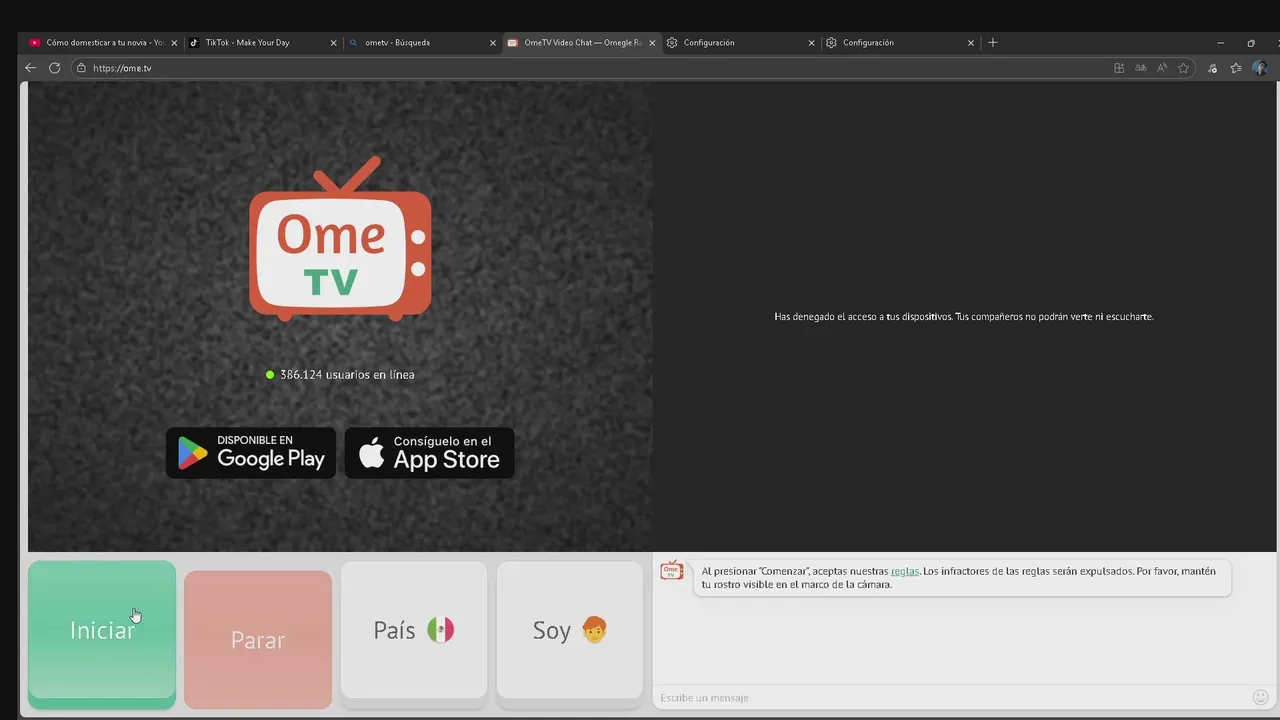Restore down the browser window

click(1251, 43)
